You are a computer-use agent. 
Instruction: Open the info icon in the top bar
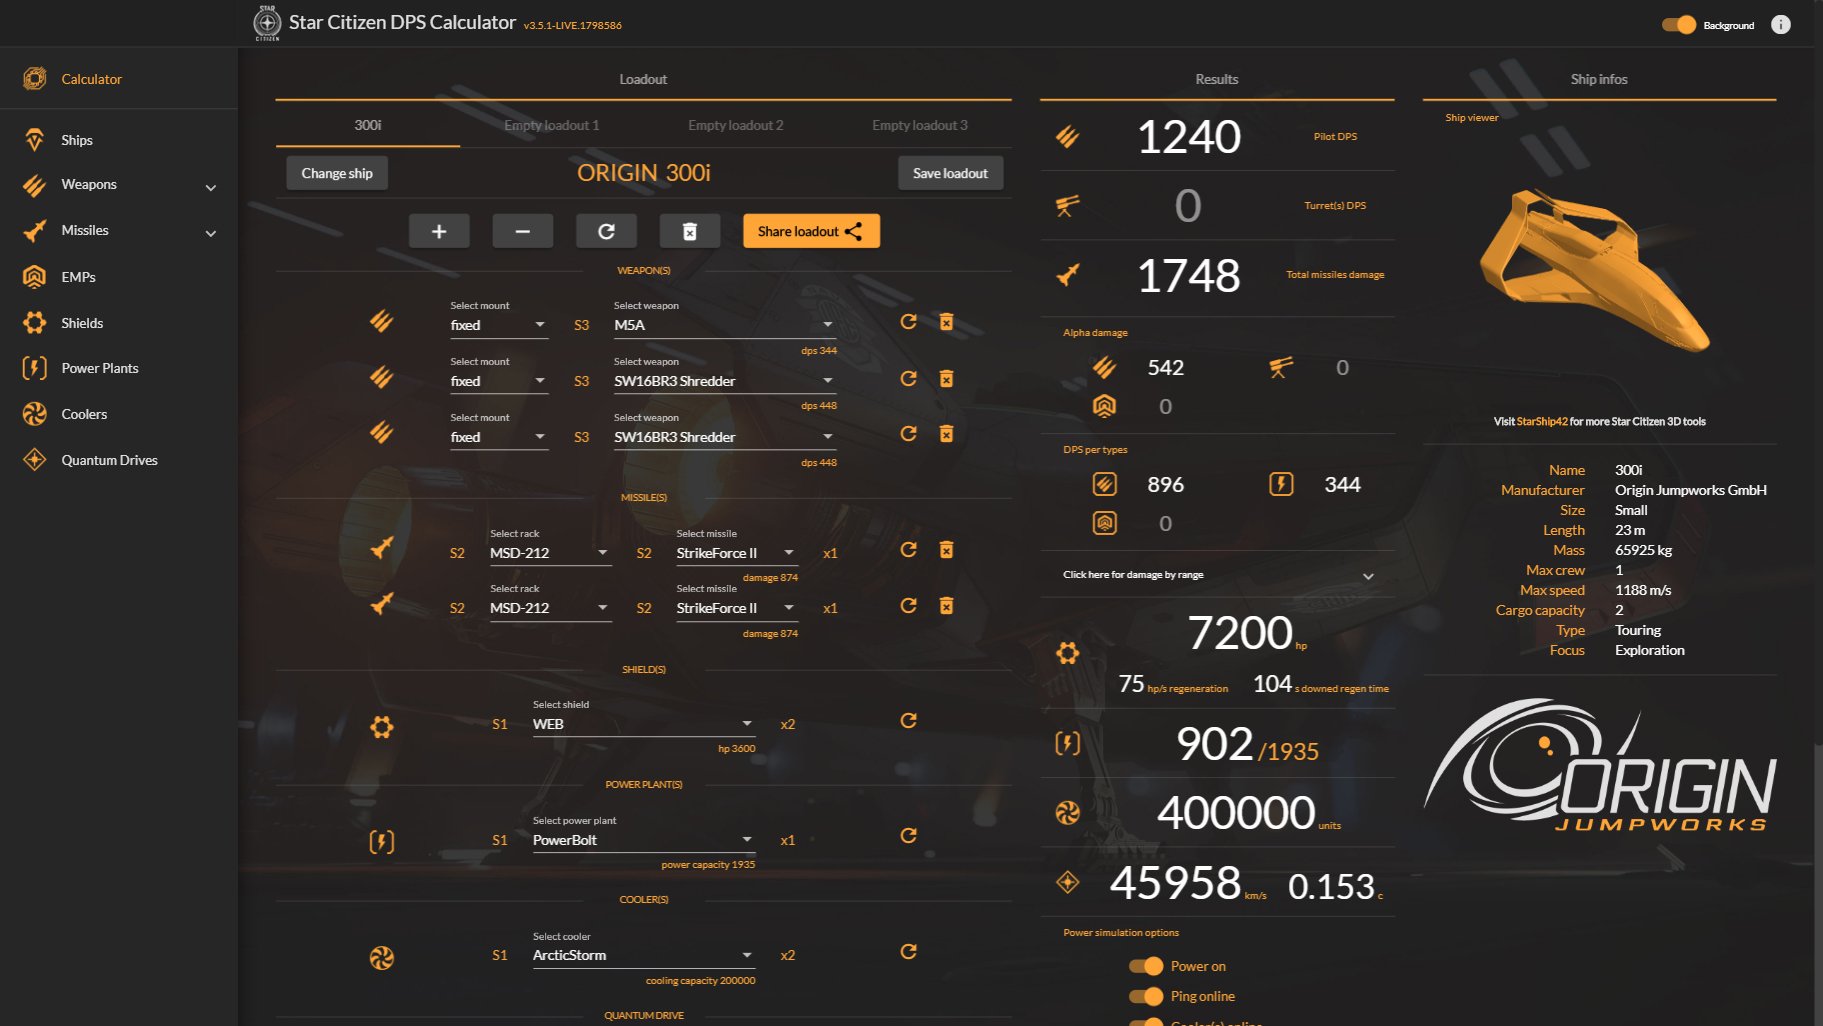[x=1780, y=25]
